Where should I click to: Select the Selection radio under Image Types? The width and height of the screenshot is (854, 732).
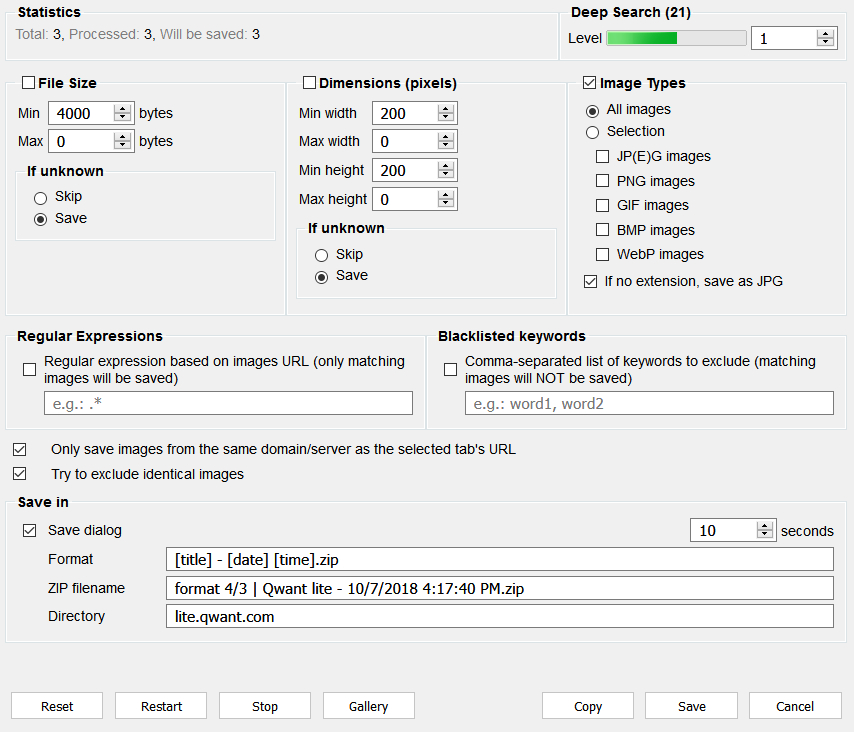(x=592, y=132)
